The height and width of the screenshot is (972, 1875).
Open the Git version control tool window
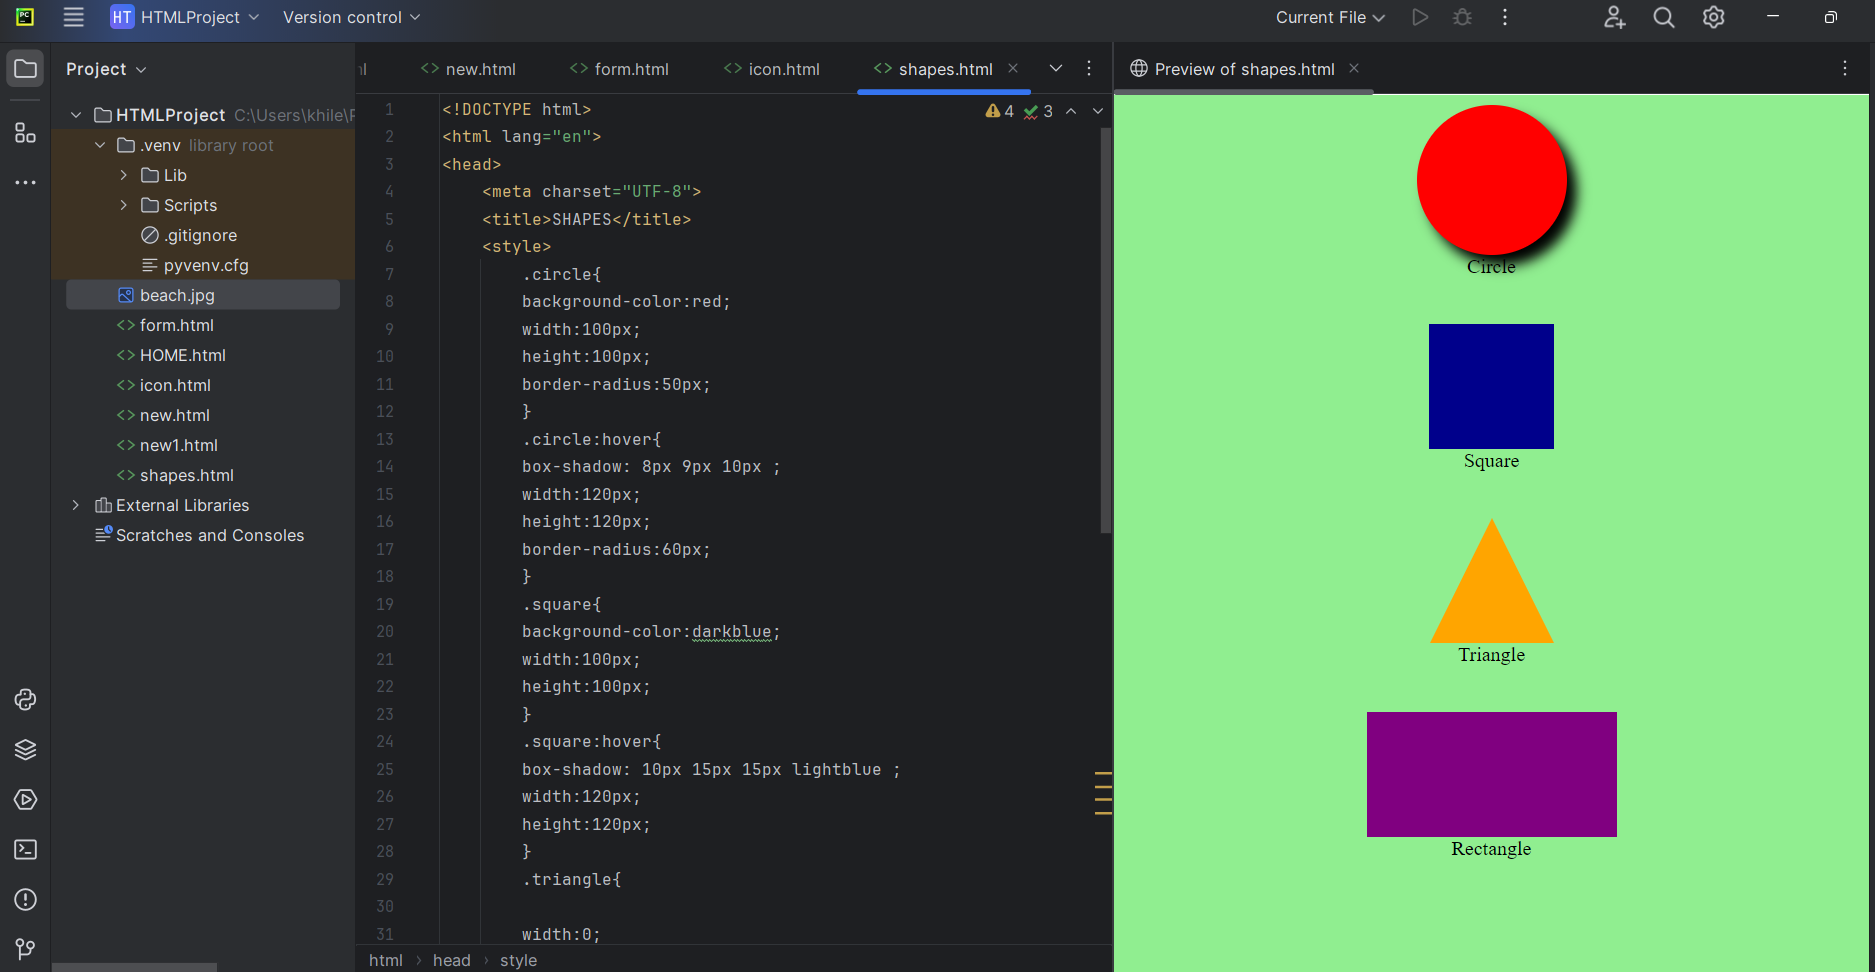point(25,948)
